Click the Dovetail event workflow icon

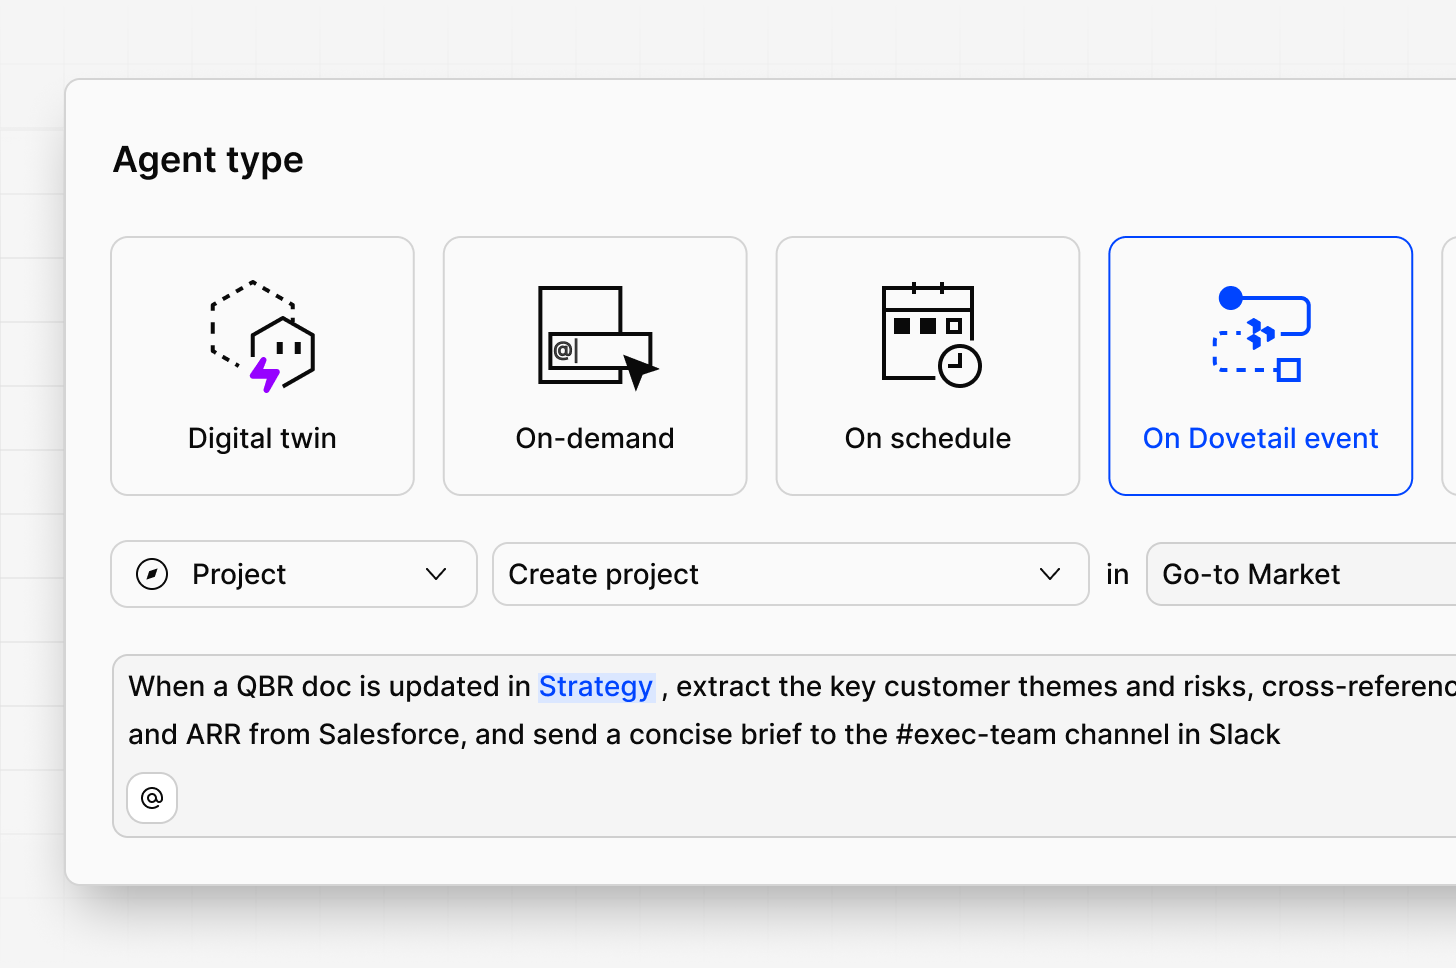1264,334
